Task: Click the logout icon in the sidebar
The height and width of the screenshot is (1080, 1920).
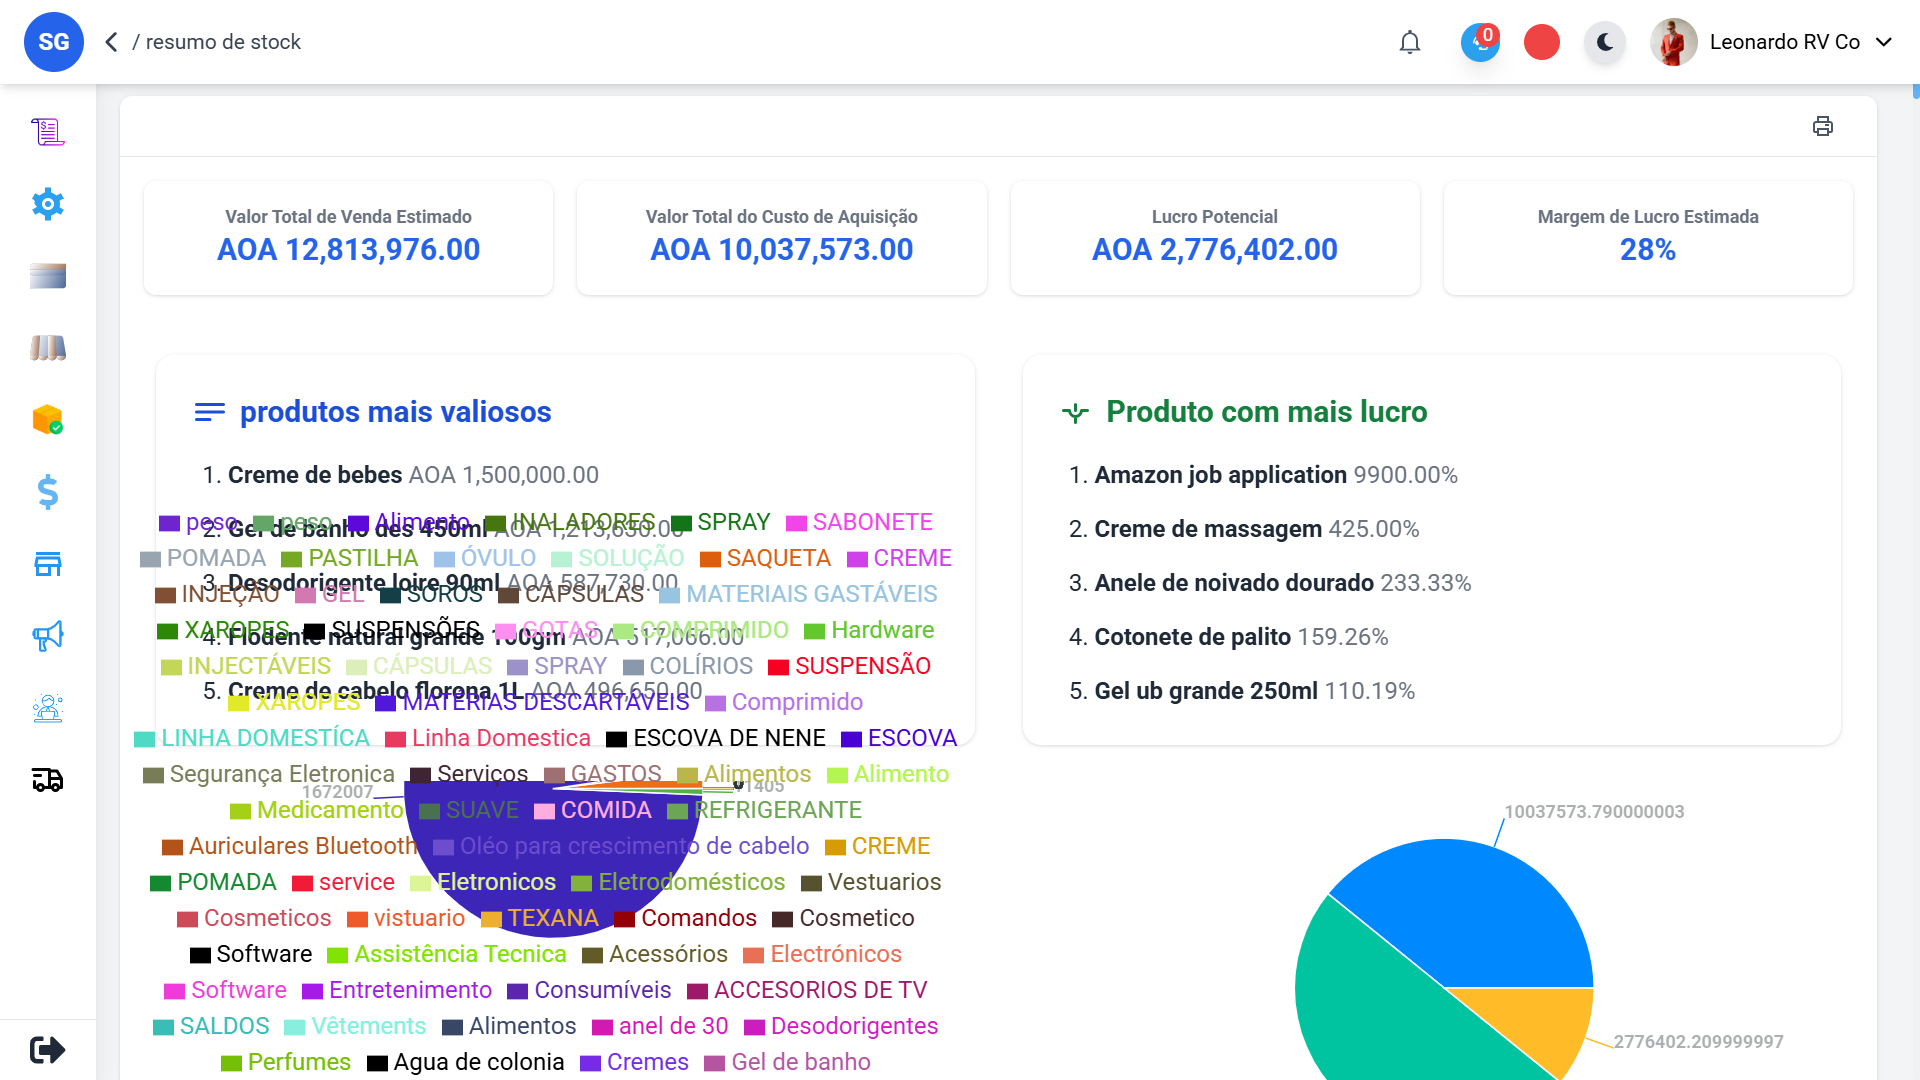Action: coord(48,1050)
